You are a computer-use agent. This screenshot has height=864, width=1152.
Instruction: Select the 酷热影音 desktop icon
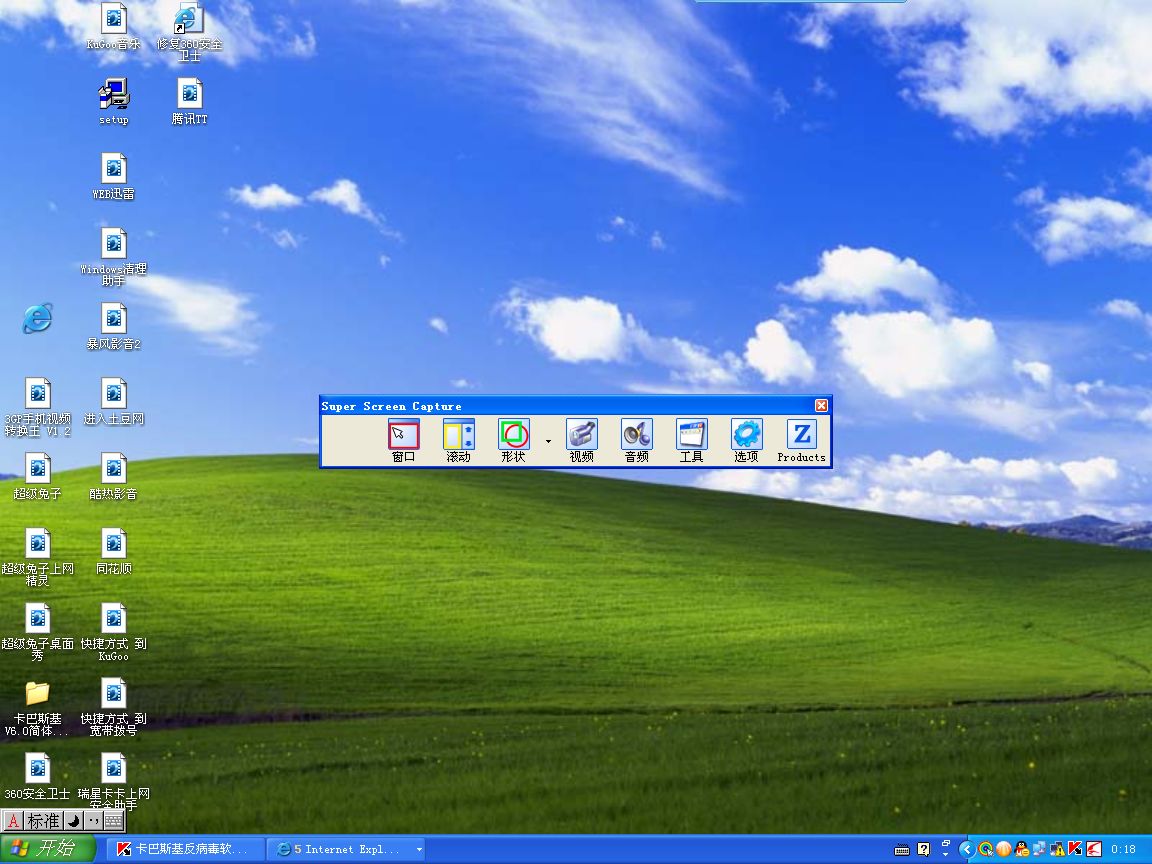tap(113, 477)
